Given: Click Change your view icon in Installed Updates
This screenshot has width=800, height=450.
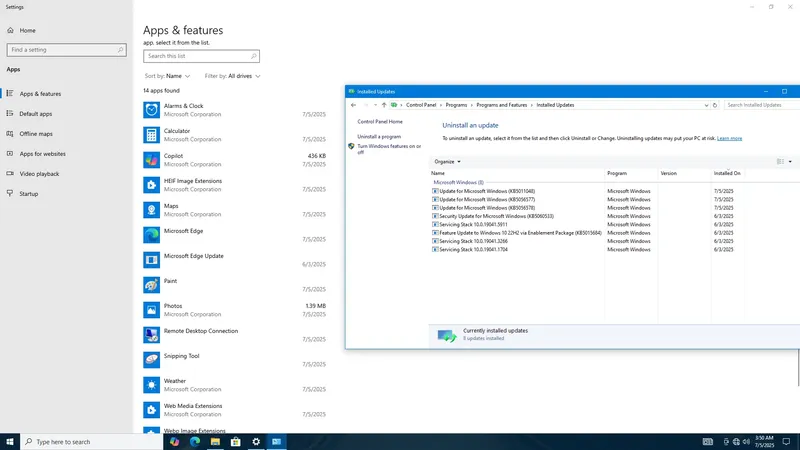Looking at the screenshot, I should [x=780, y=162].
